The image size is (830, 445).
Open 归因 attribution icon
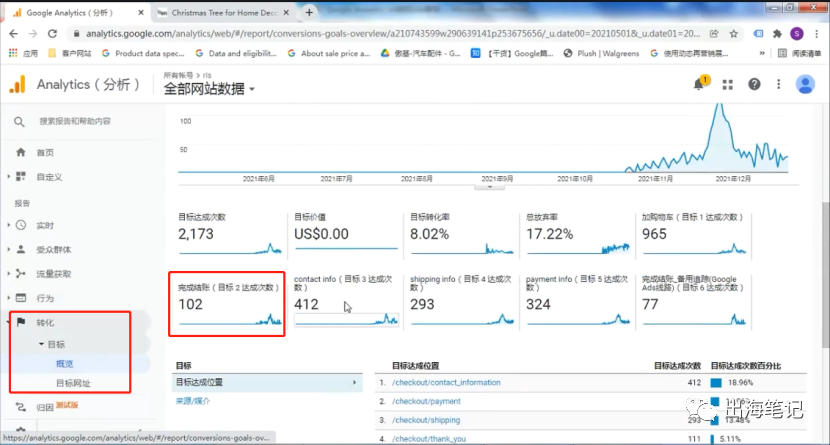tap(21, 407)
